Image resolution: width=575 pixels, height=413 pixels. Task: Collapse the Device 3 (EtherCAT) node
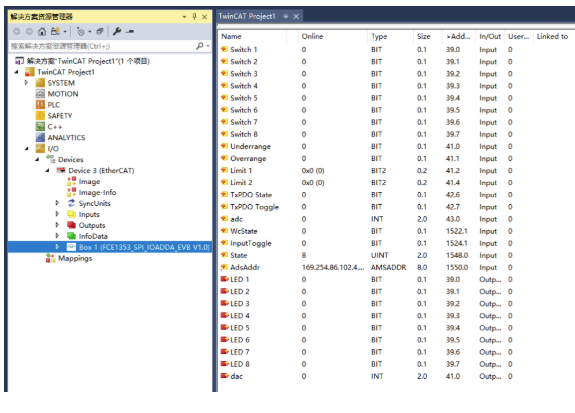pos(47,171)
